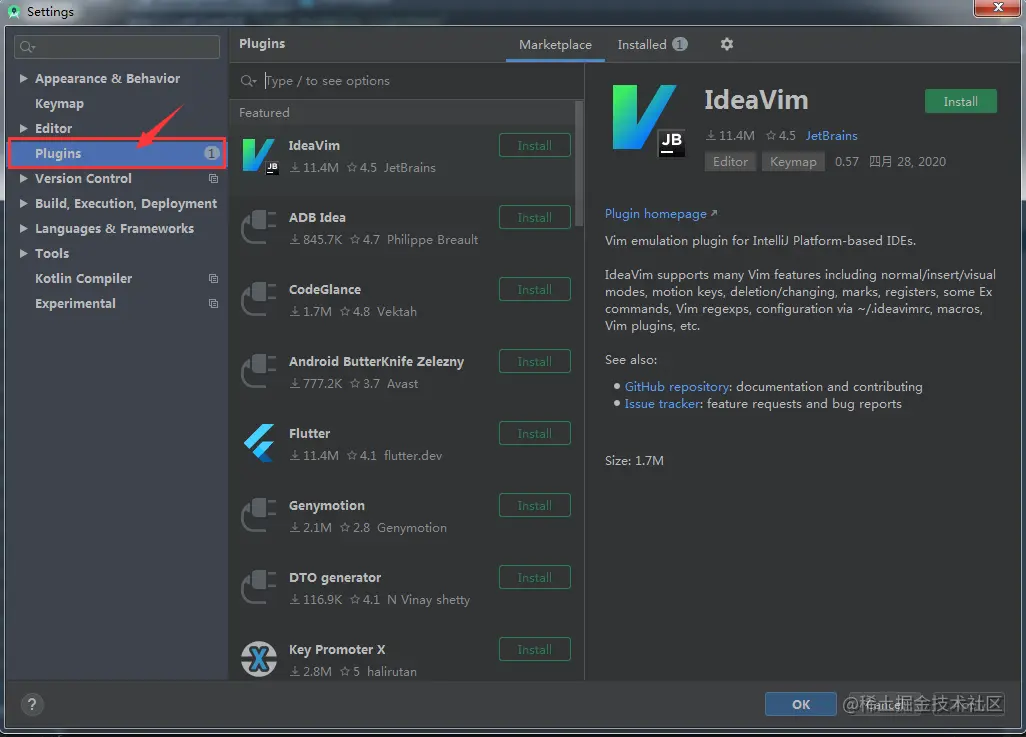Click the Plugins update count badge
Image resolution: width=1026 pixels, height=737 pixels.
pos(211,153)
